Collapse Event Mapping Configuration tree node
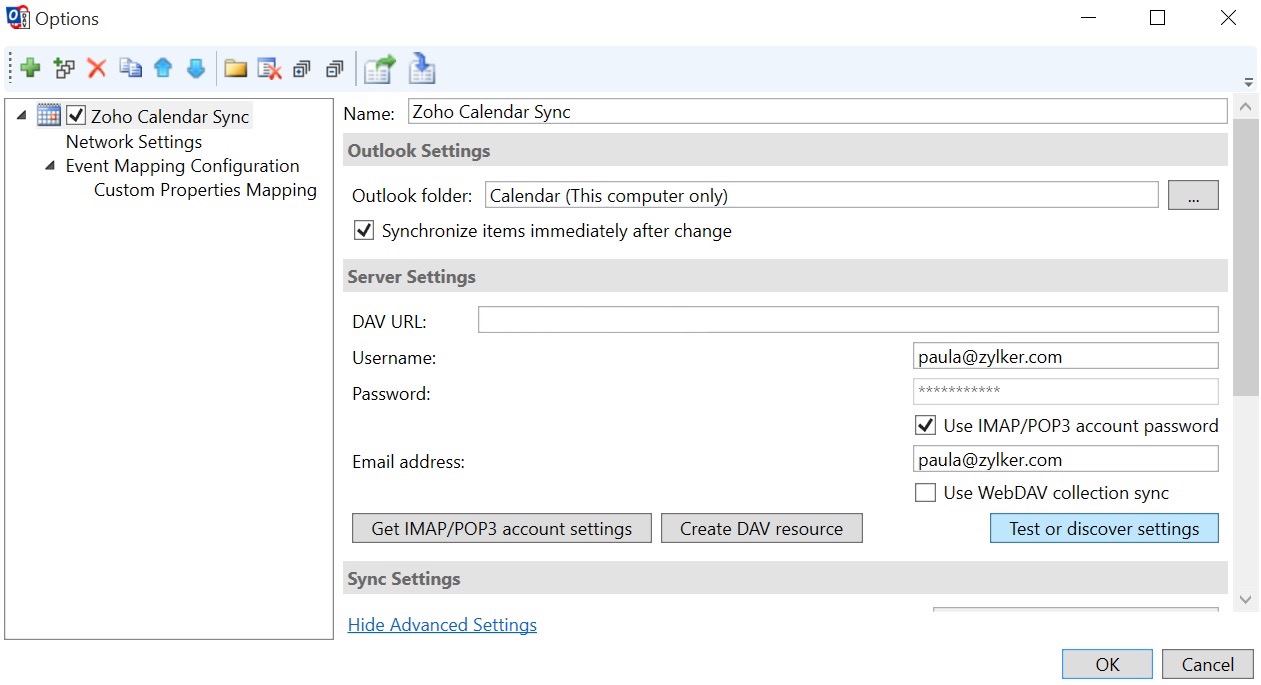This screenshot has height=685, width=1261. point(50,166)
